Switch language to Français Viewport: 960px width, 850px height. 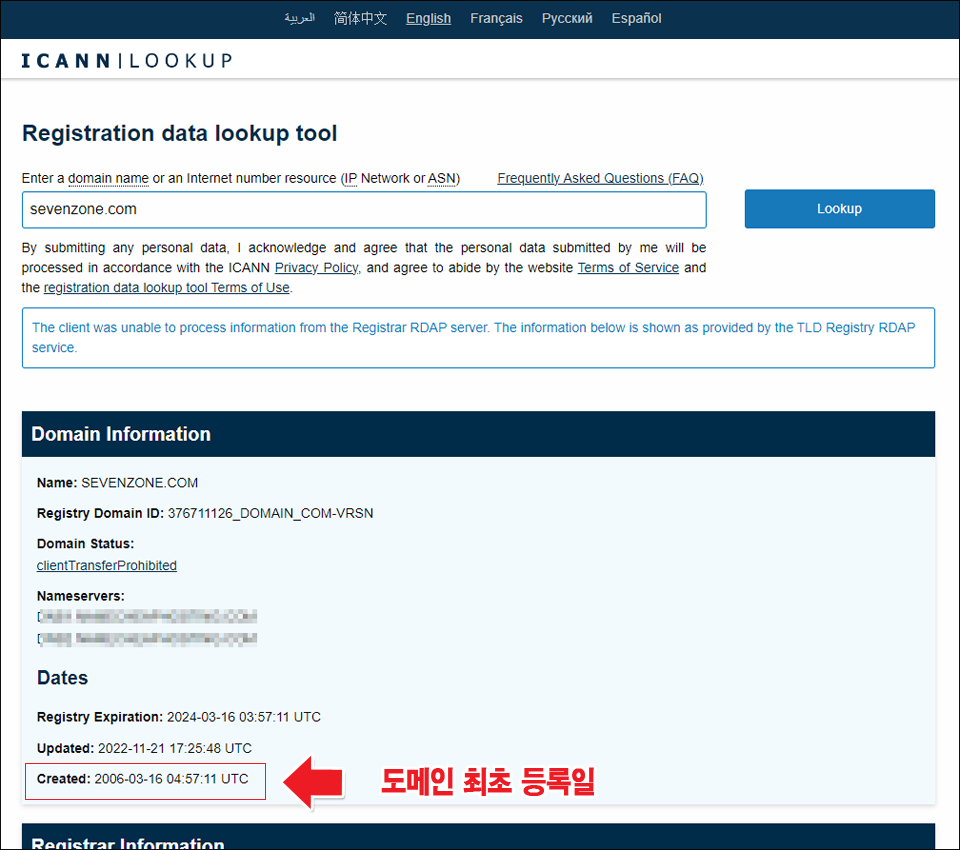pos(496,18)
